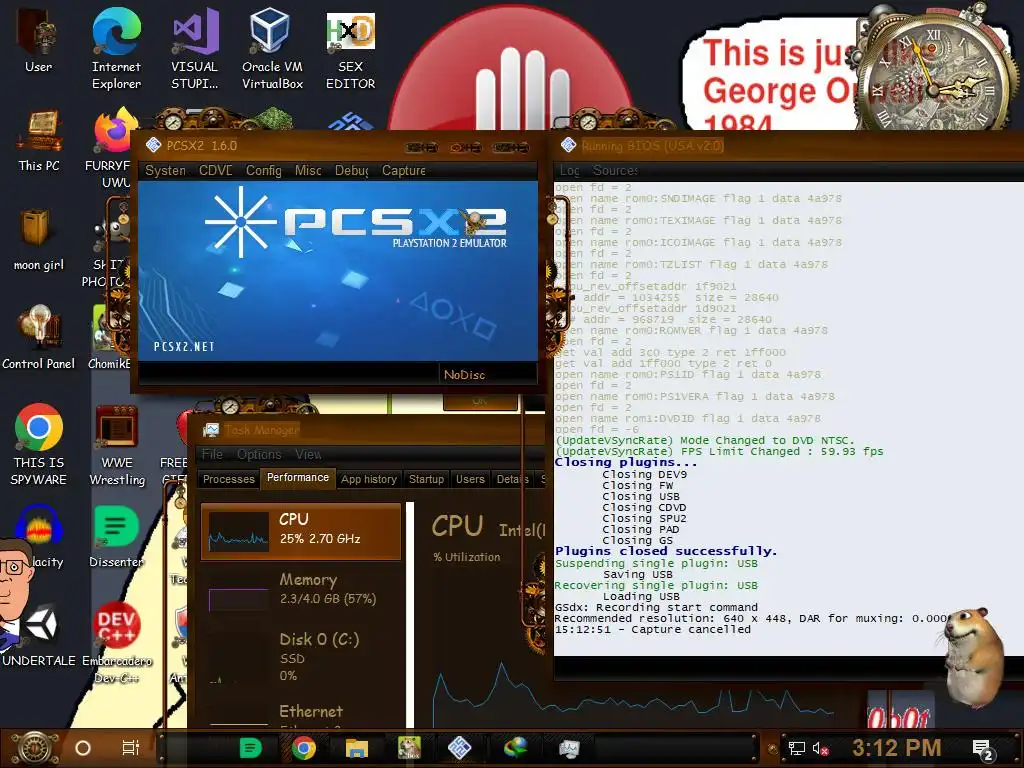Select Ethernet performance item

point(301,713)
